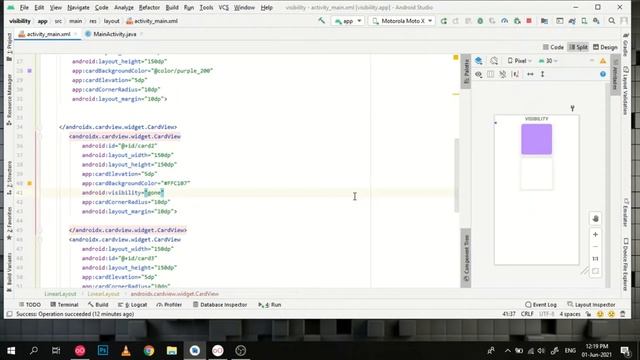Set preview zoom to 1:1

pyautogui.click(x=596, y=258)
